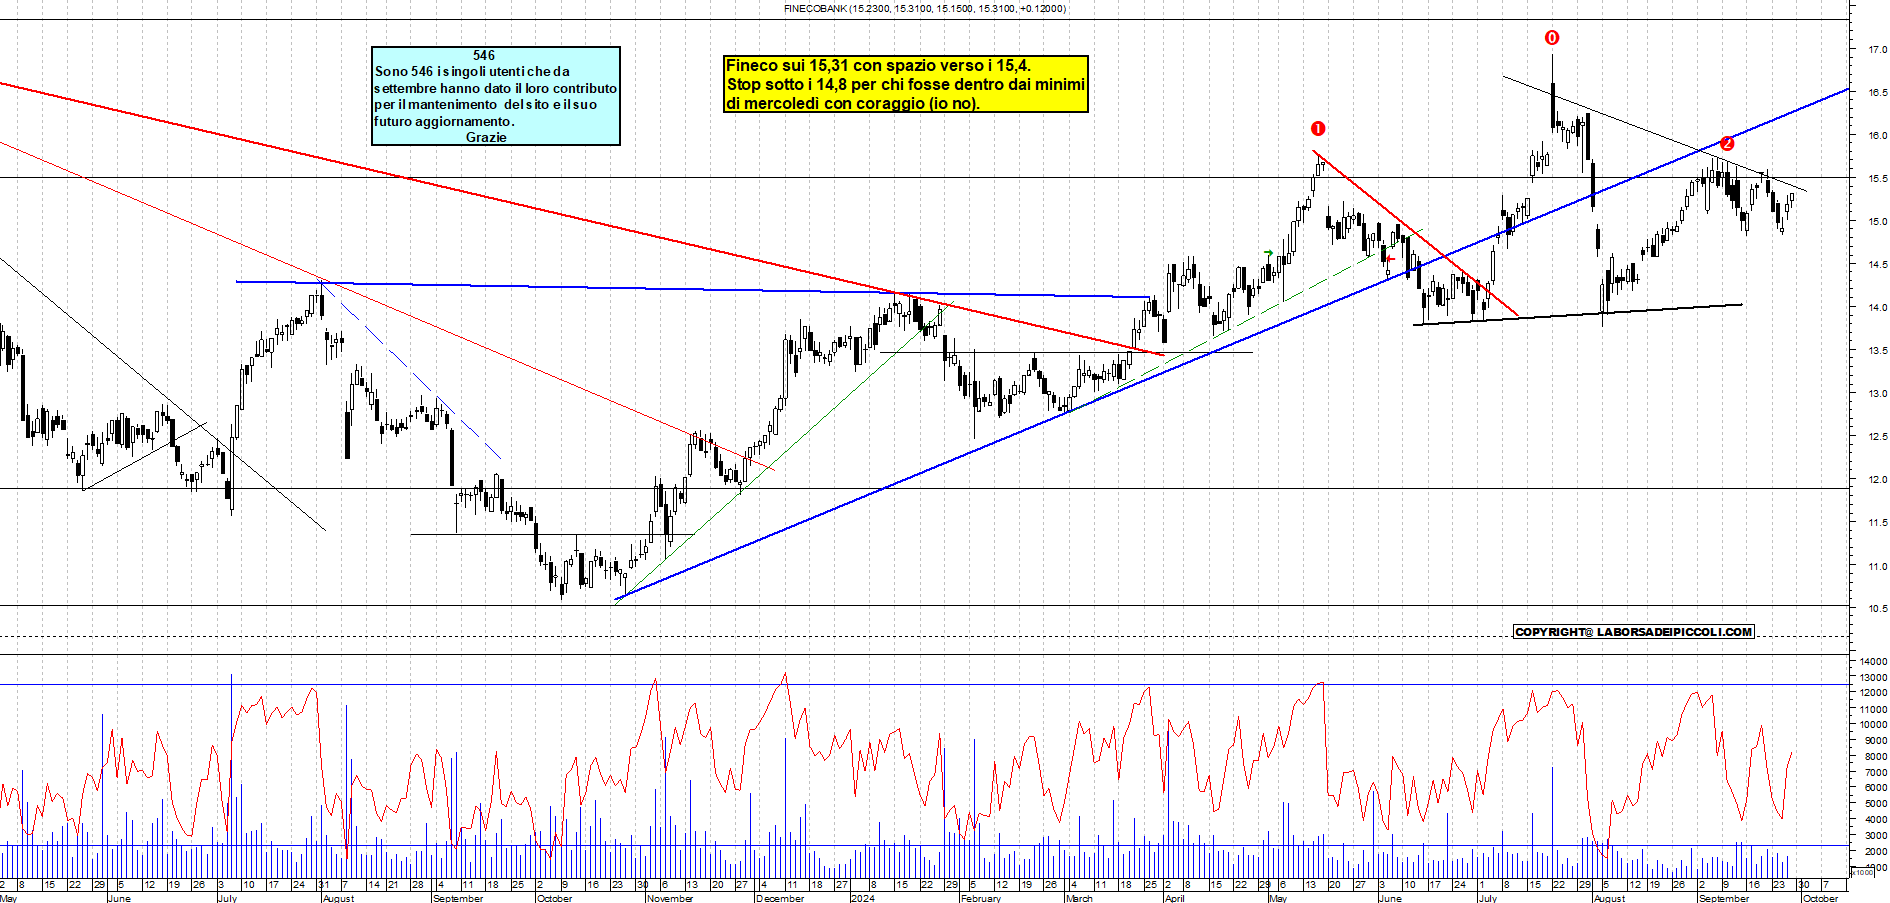This screenshot has height=903, width=1890.
Task: Click the 14000 volume axis label
Action: point(1873,661)
